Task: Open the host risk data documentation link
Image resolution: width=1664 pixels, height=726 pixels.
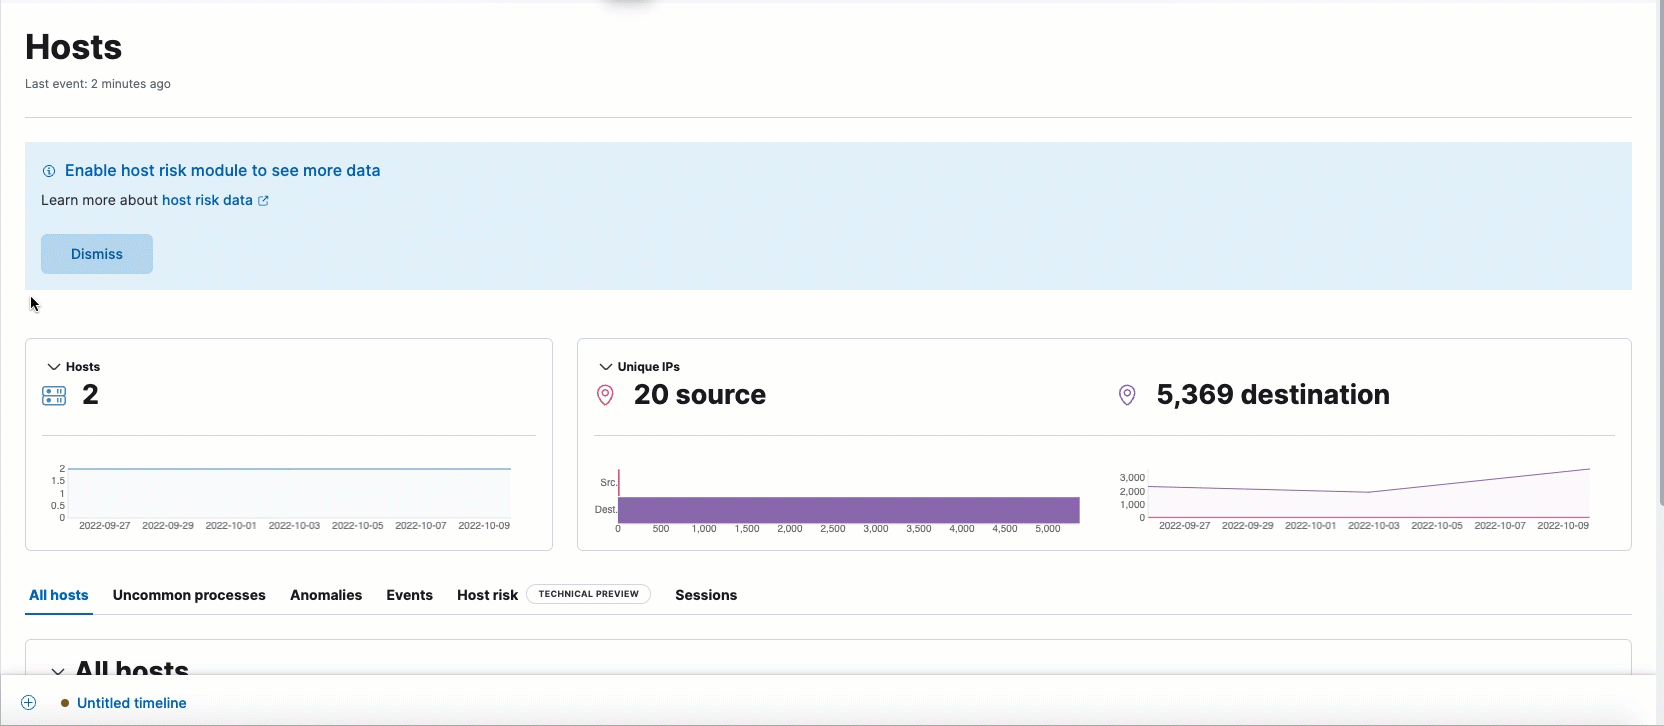Action: pyautogui.click(x=207, y=200)
